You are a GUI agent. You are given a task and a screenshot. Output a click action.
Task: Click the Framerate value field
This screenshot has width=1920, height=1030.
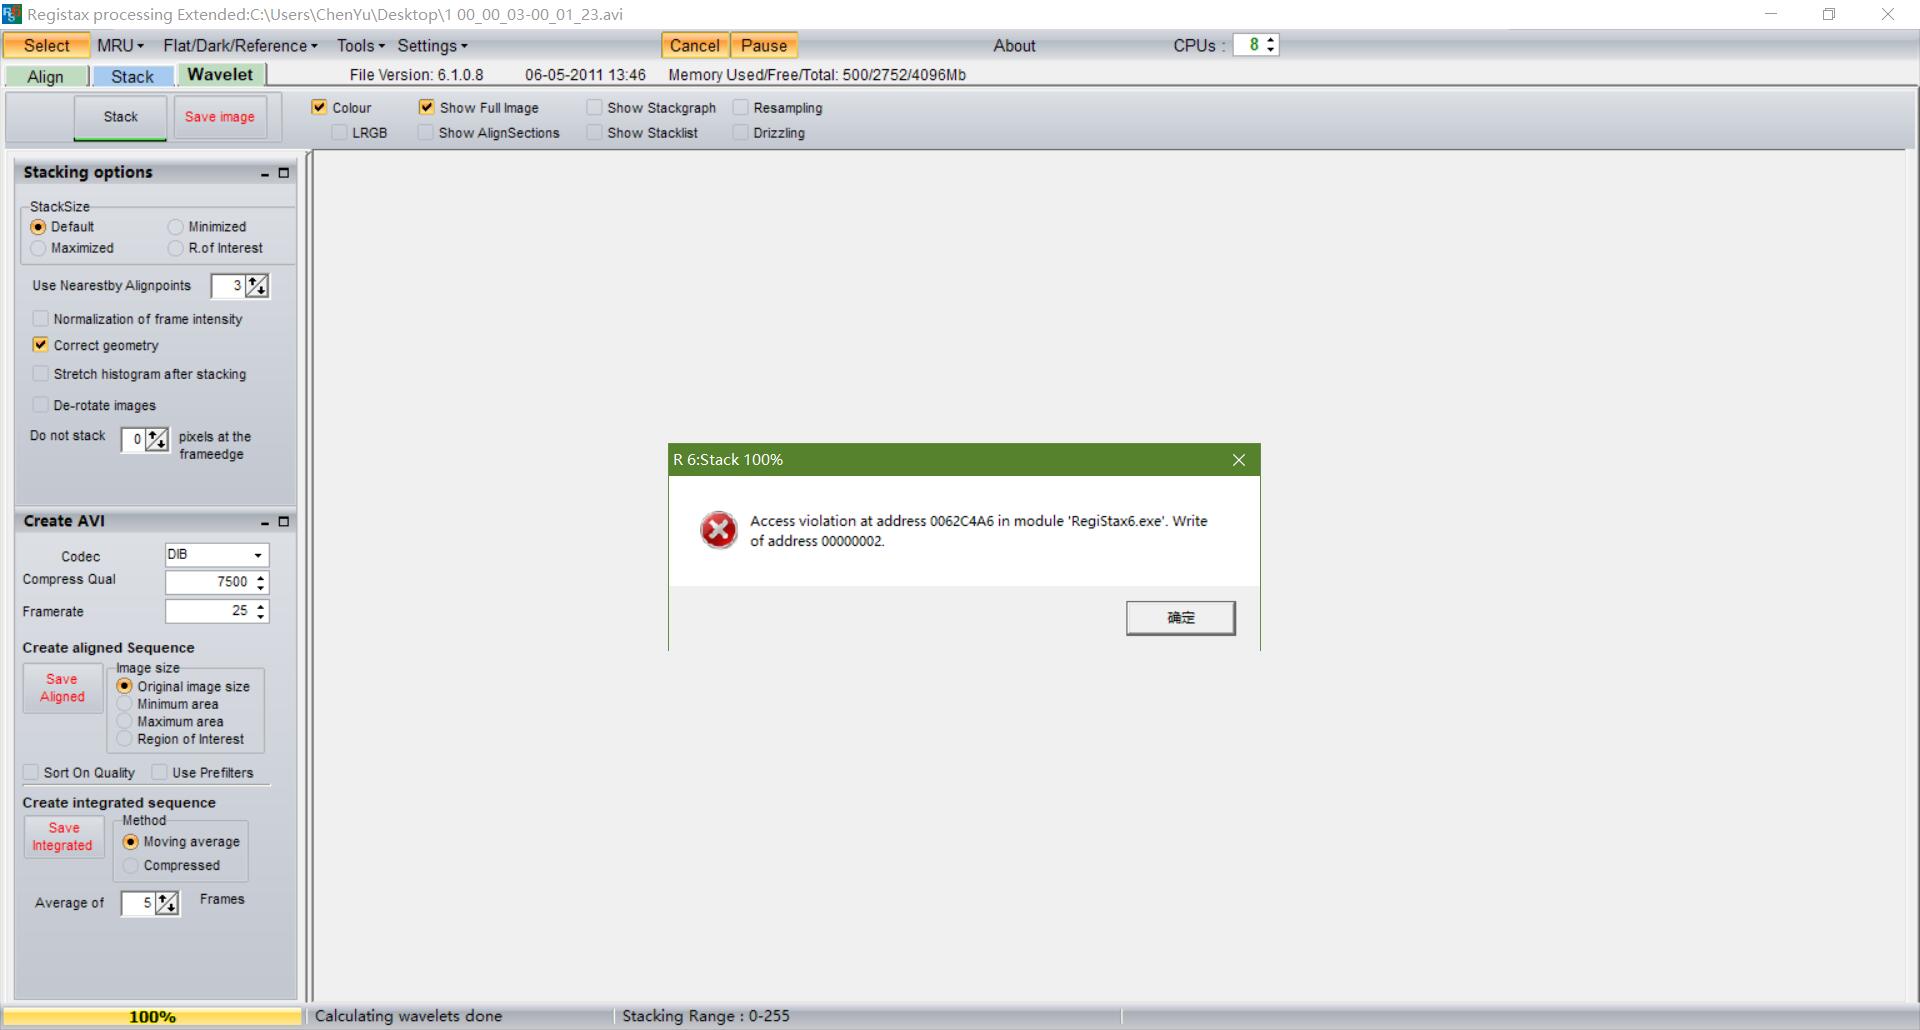(209, 611)
